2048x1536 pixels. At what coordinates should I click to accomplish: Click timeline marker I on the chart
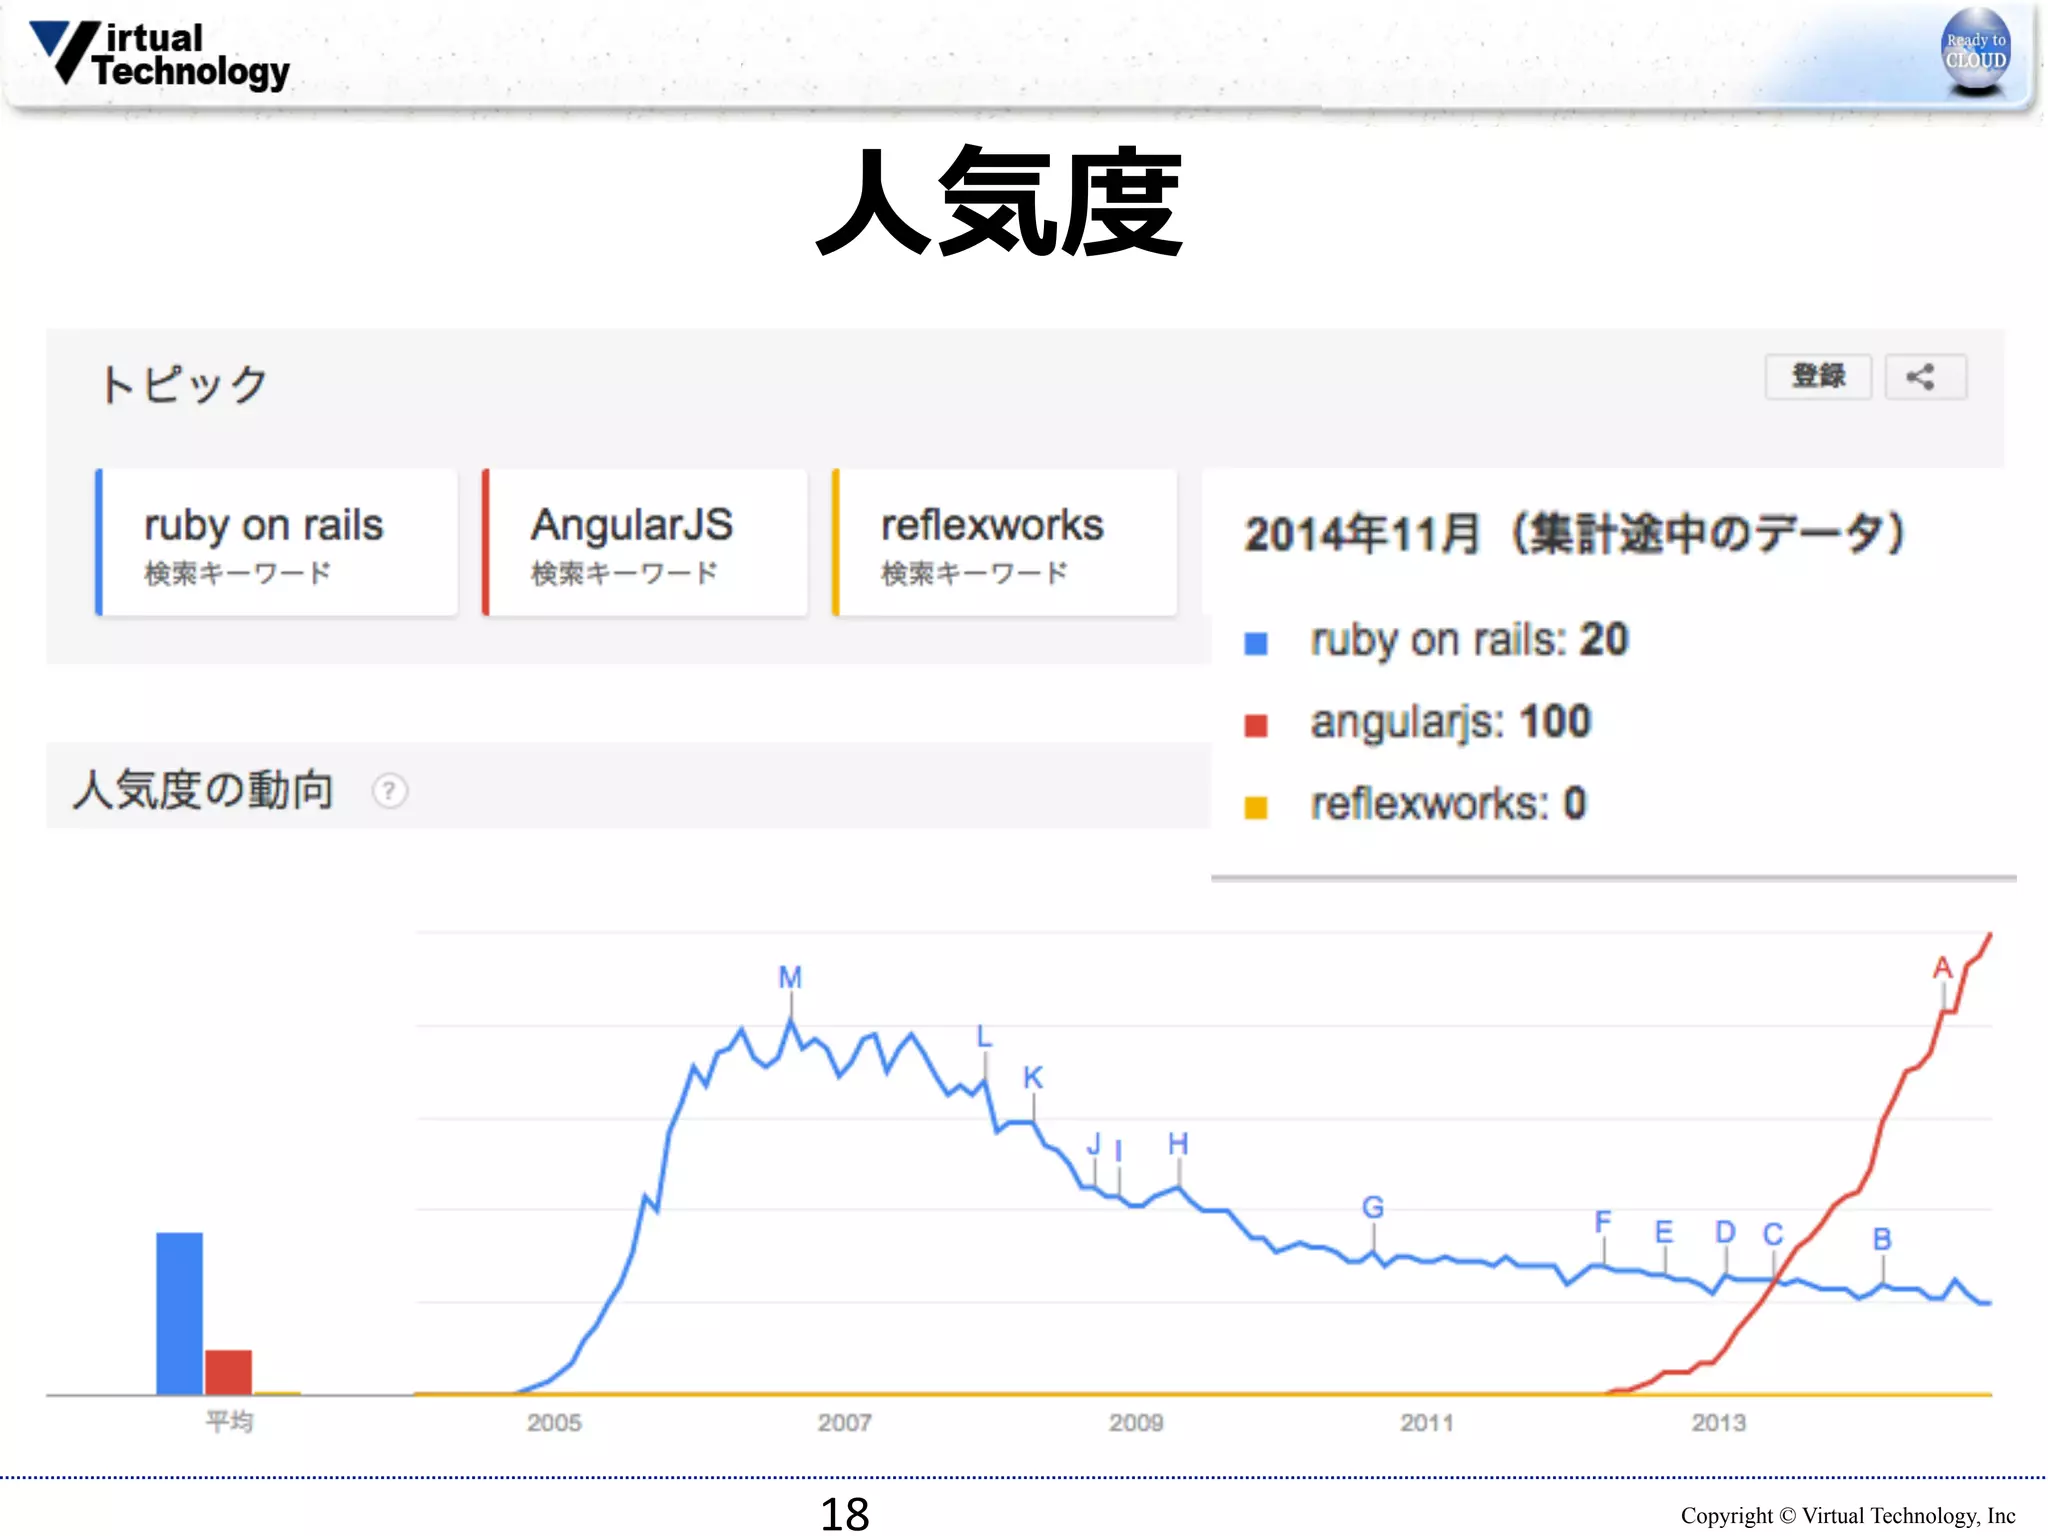pyautogui.click(x=1118, y=1151)
